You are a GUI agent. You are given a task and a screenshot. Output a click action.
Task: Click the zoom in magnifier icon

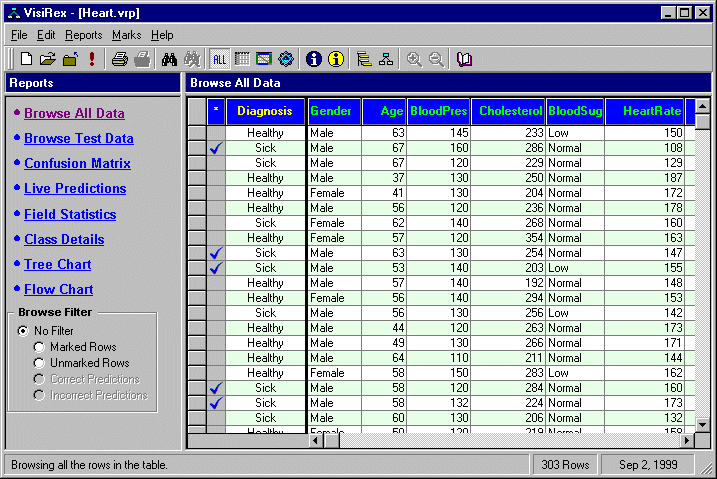pos(414,59)
